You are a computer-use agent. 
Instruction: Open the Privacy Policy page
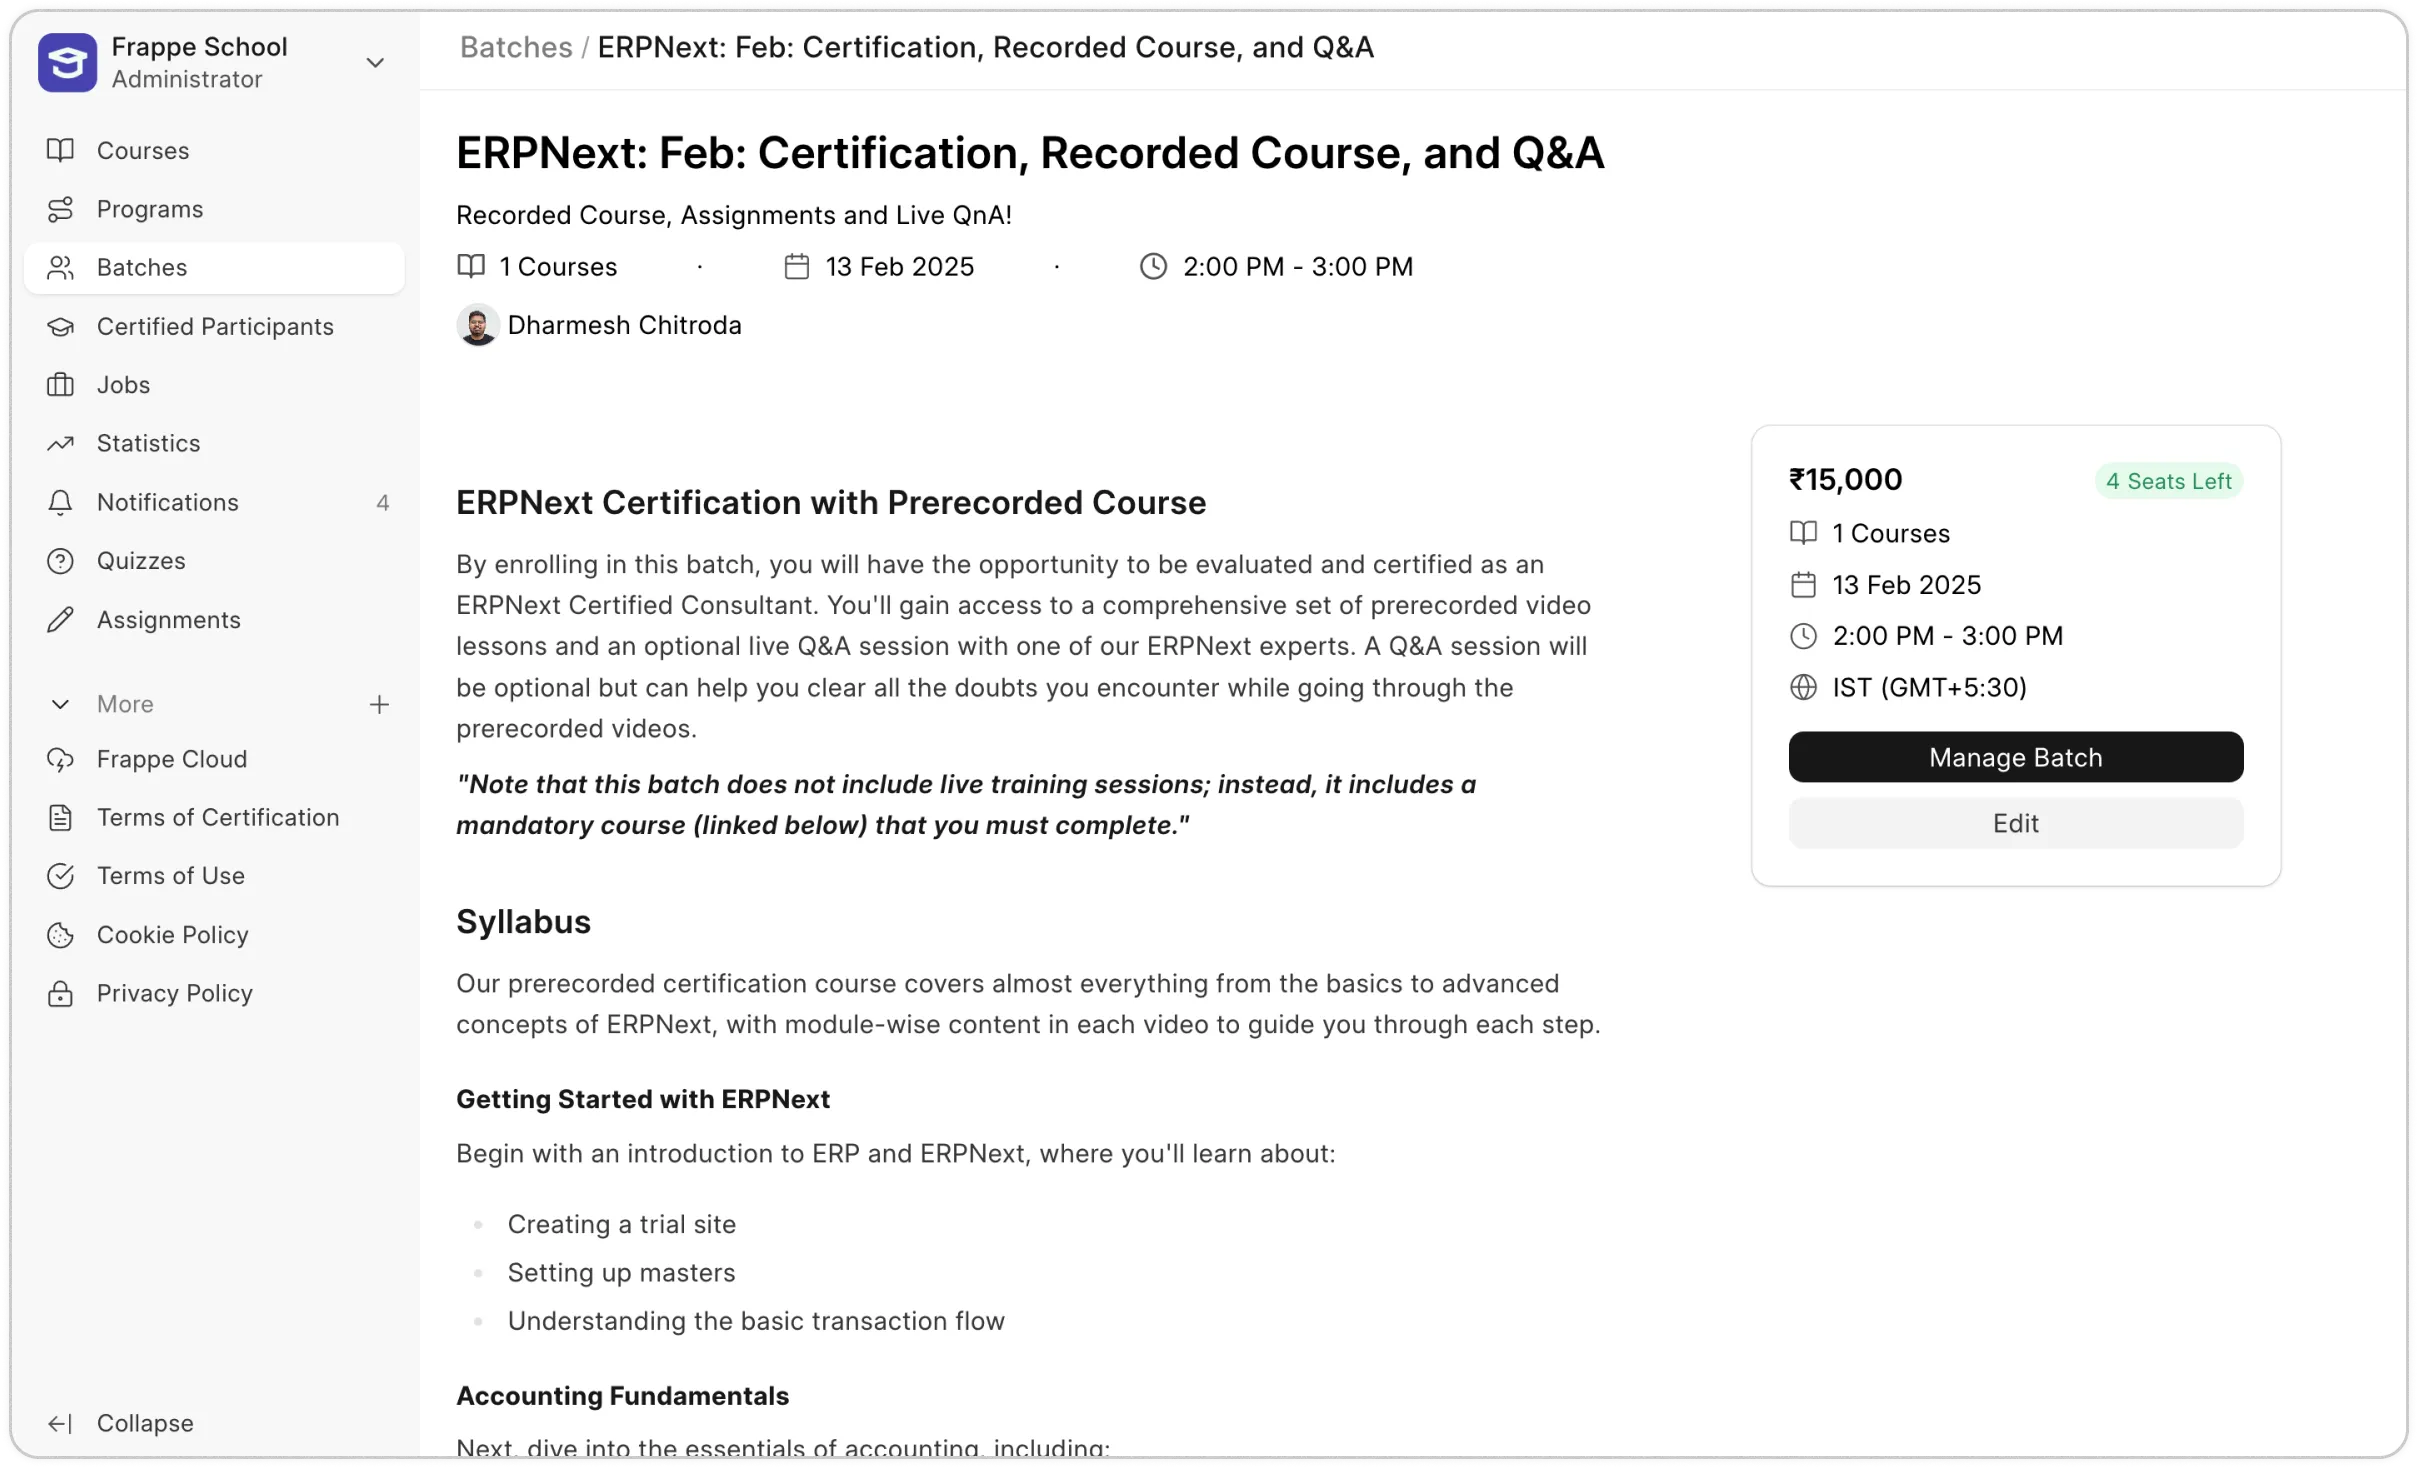coord(174,993)
